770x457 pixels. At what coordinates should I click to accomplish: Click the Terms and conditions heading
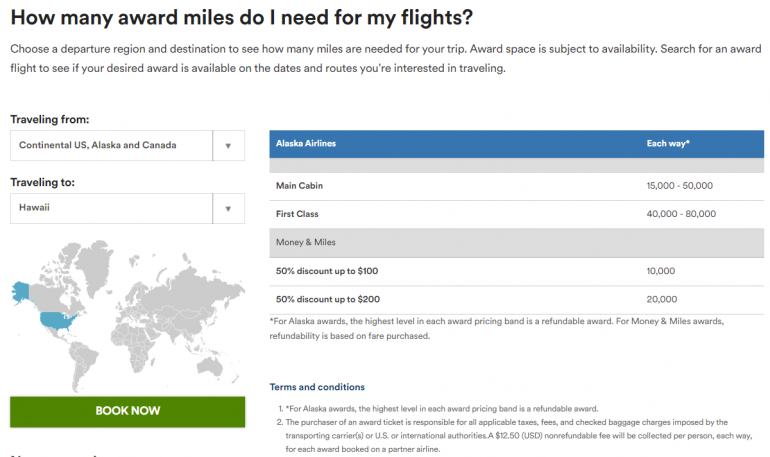(317, 387)
